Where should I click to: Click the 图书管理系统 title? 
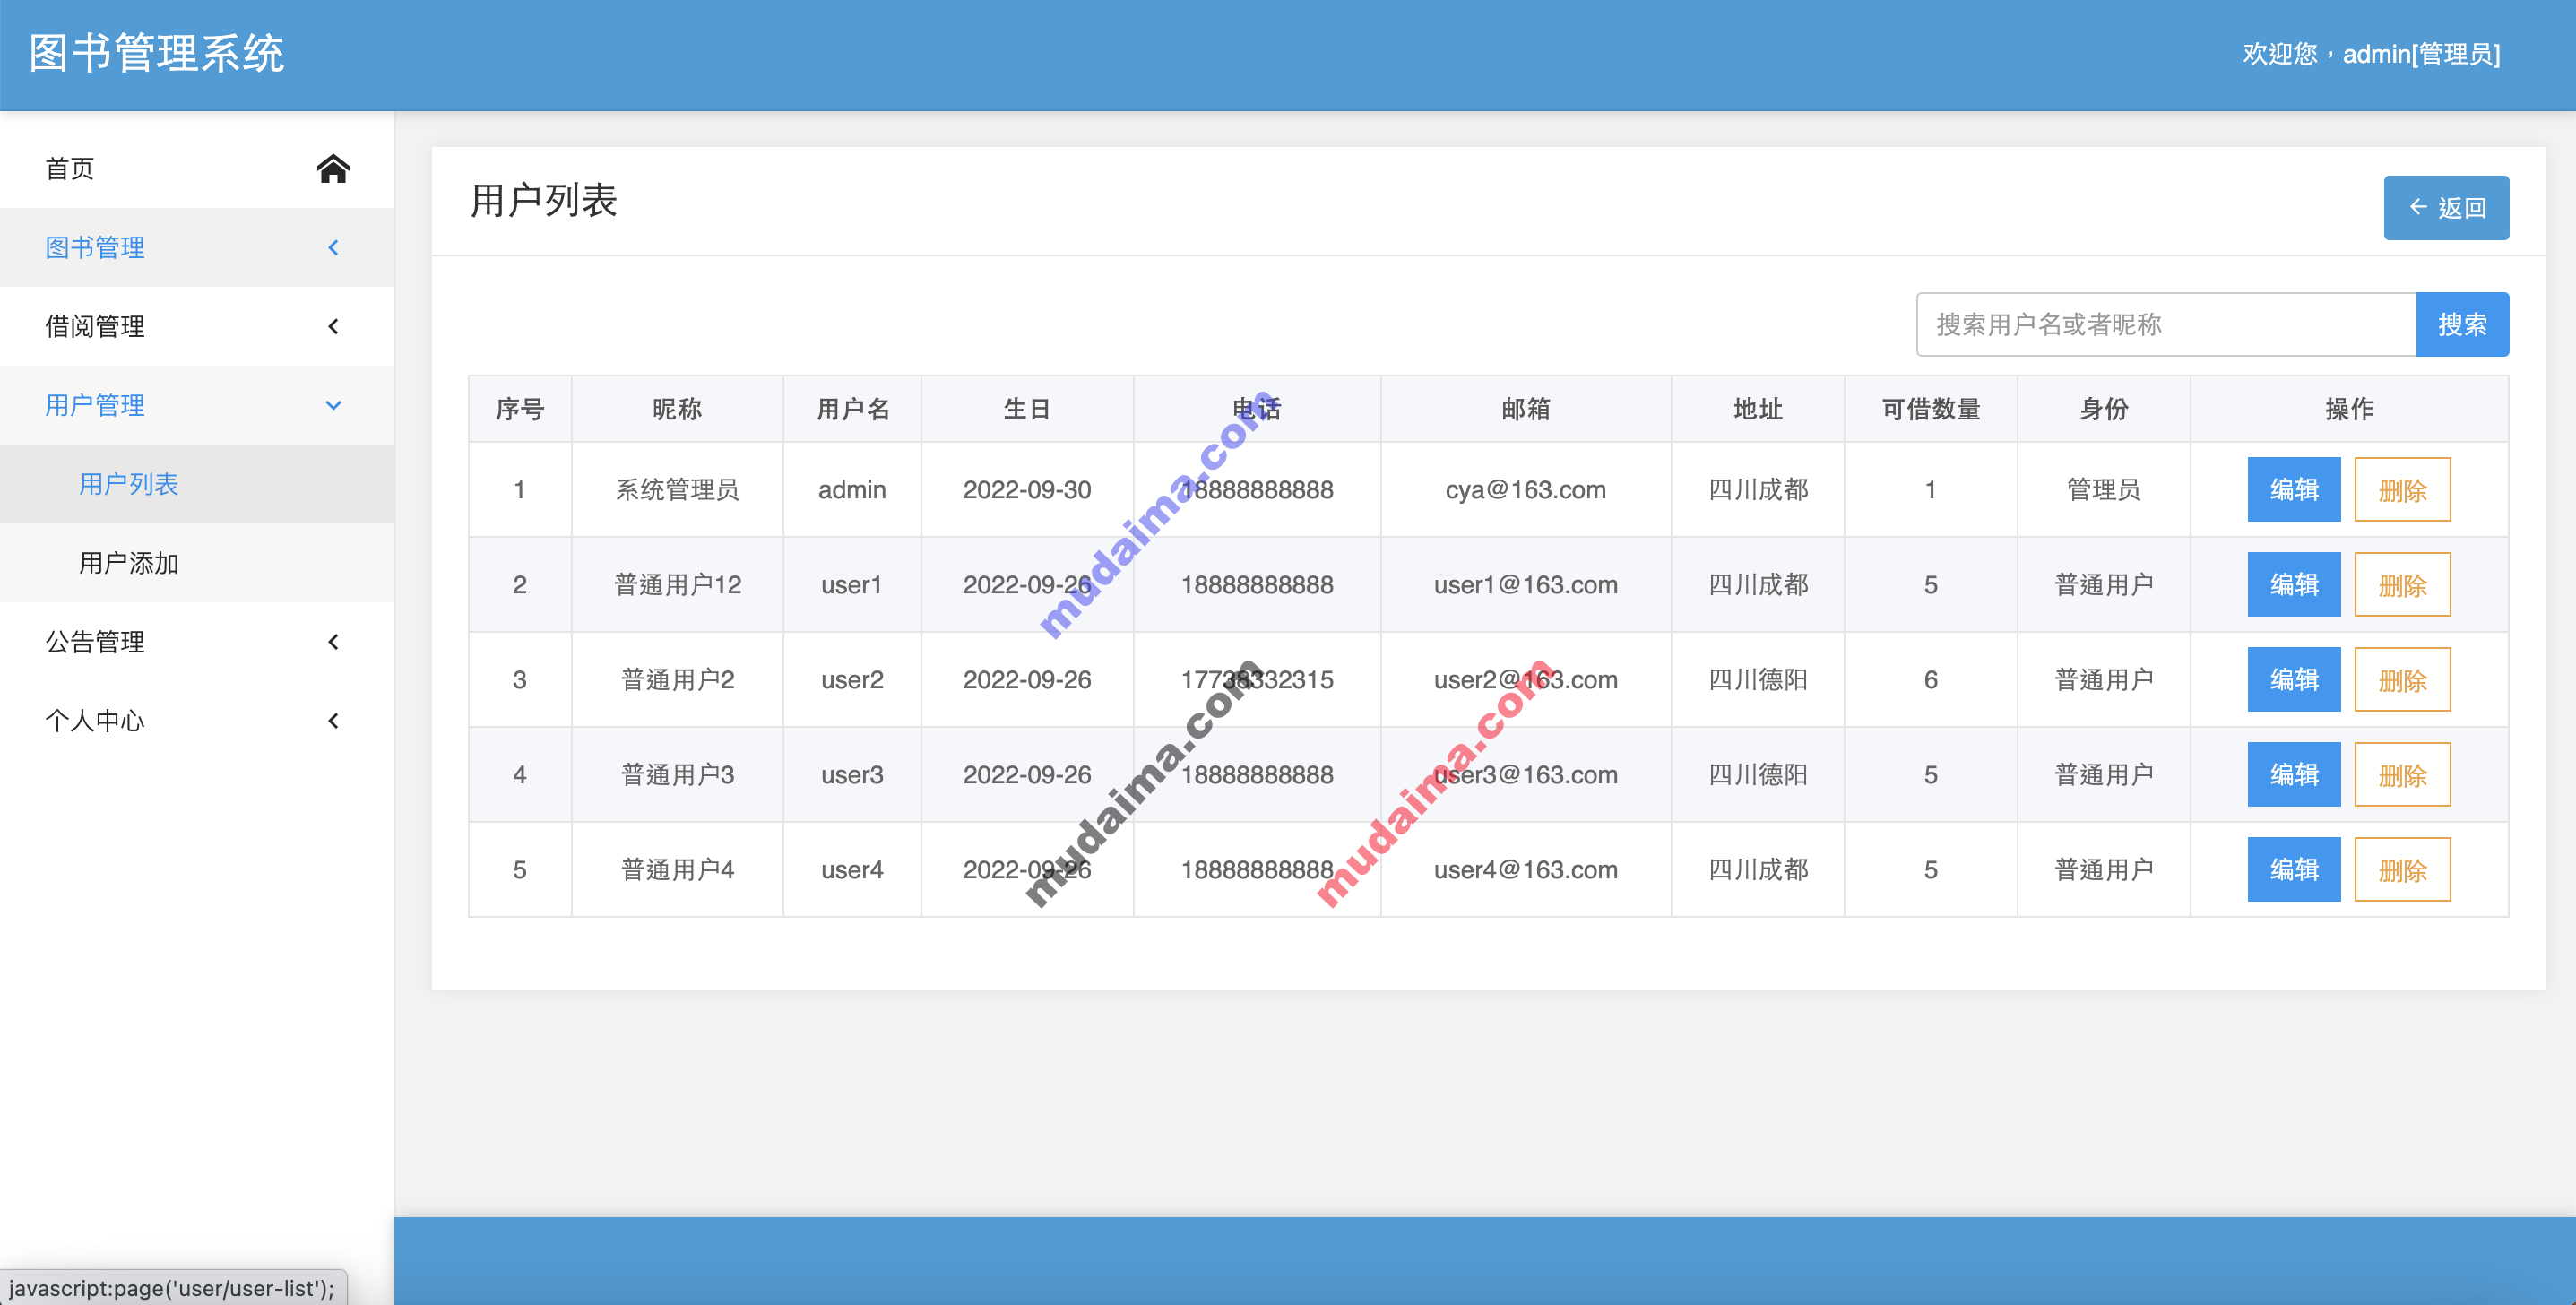(156, 53)
